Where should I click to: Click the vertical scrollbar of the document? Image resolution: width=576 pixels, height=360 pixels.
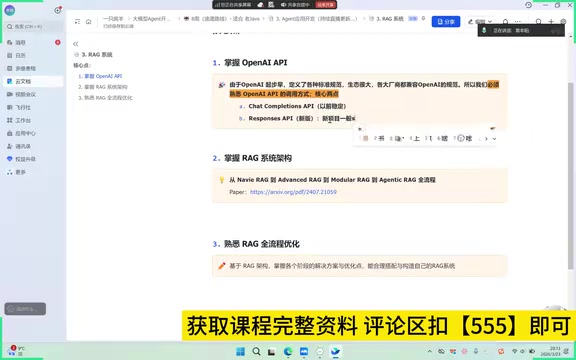click(570, 176)
